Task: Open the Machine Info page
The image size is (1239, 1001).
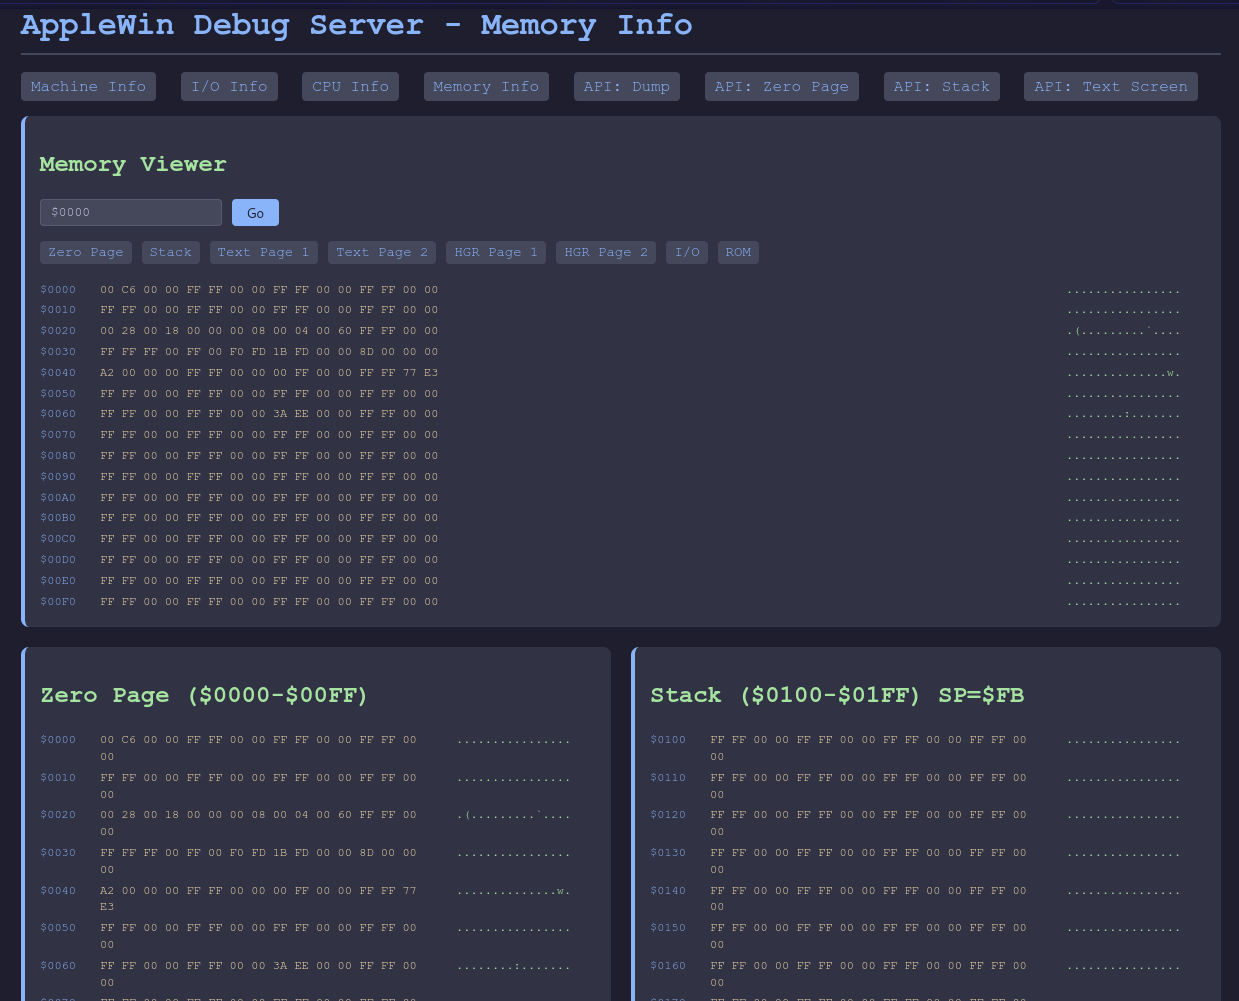Action: click(88, 87)
